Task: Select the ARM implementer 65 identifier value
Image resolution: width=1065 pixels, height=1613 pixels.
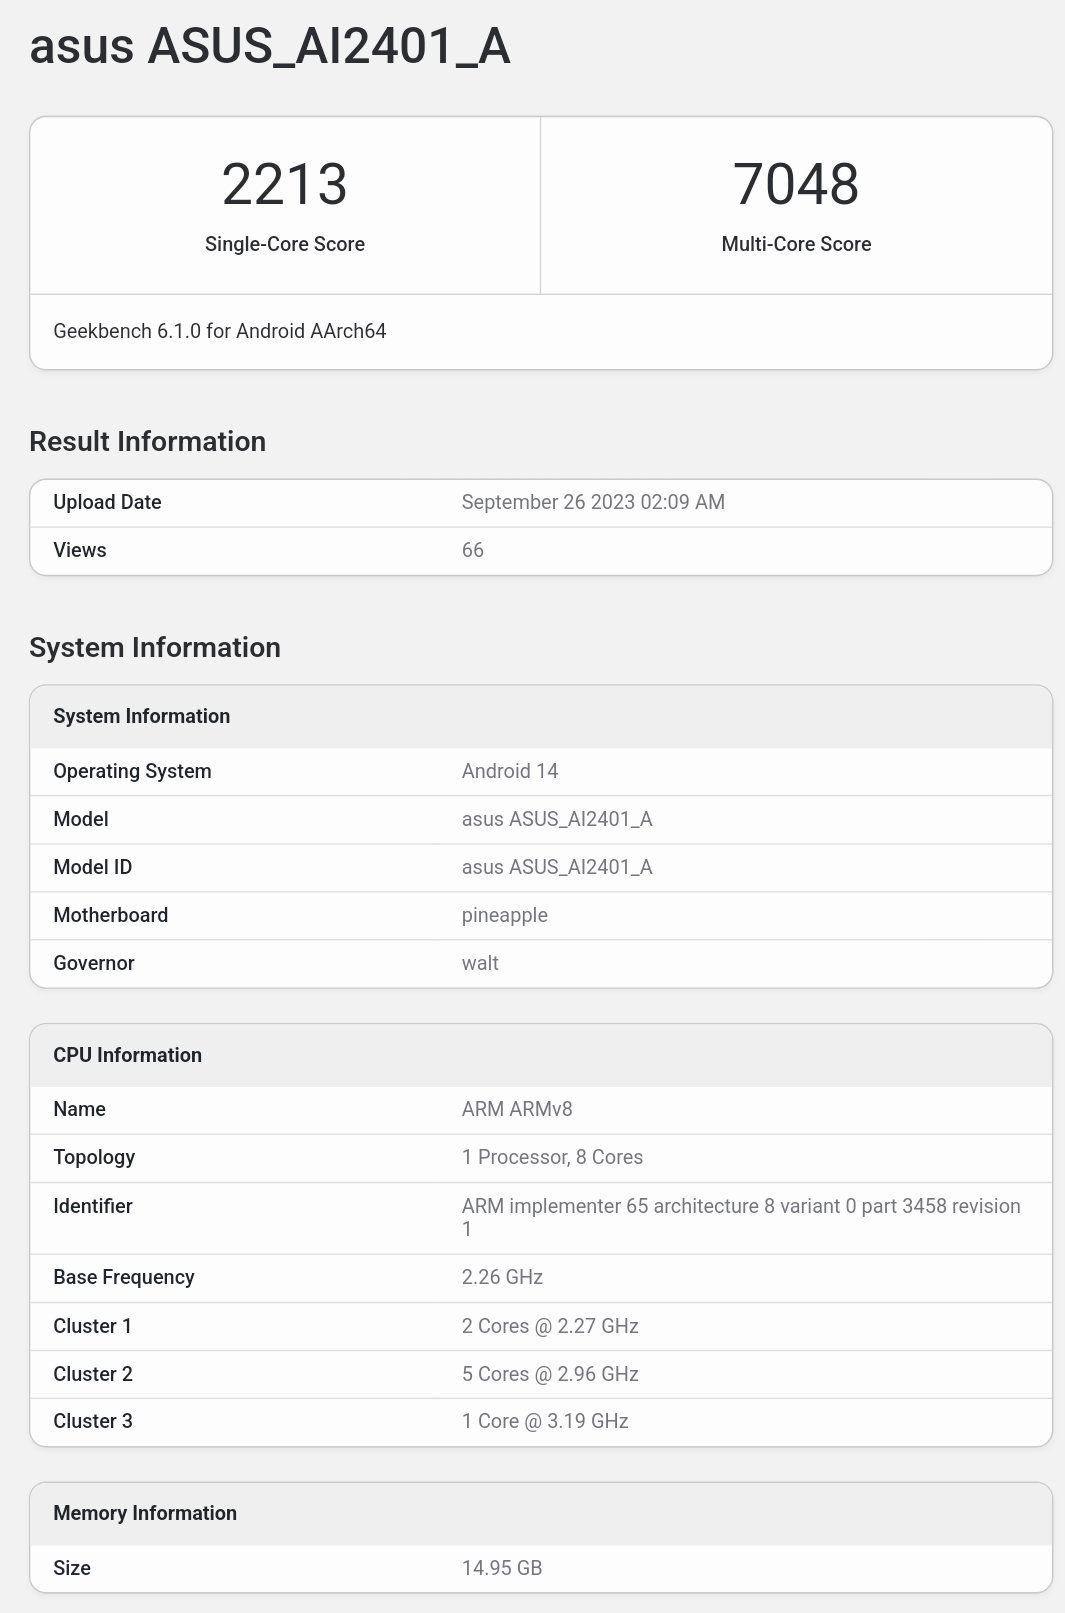Action: [741, 1217]
